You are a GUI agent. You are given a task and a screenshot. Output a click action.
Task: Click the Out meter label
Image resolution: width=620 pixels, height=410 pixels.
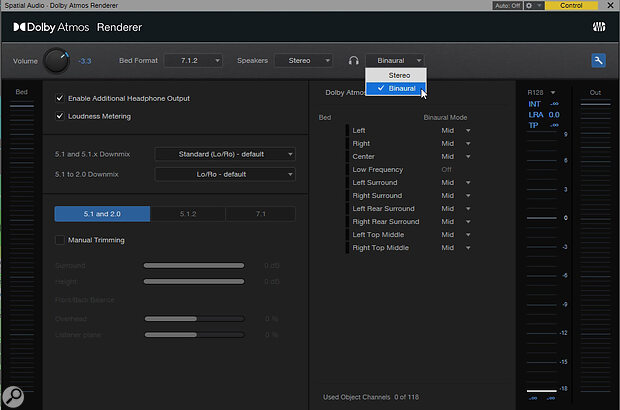point(595,93)
